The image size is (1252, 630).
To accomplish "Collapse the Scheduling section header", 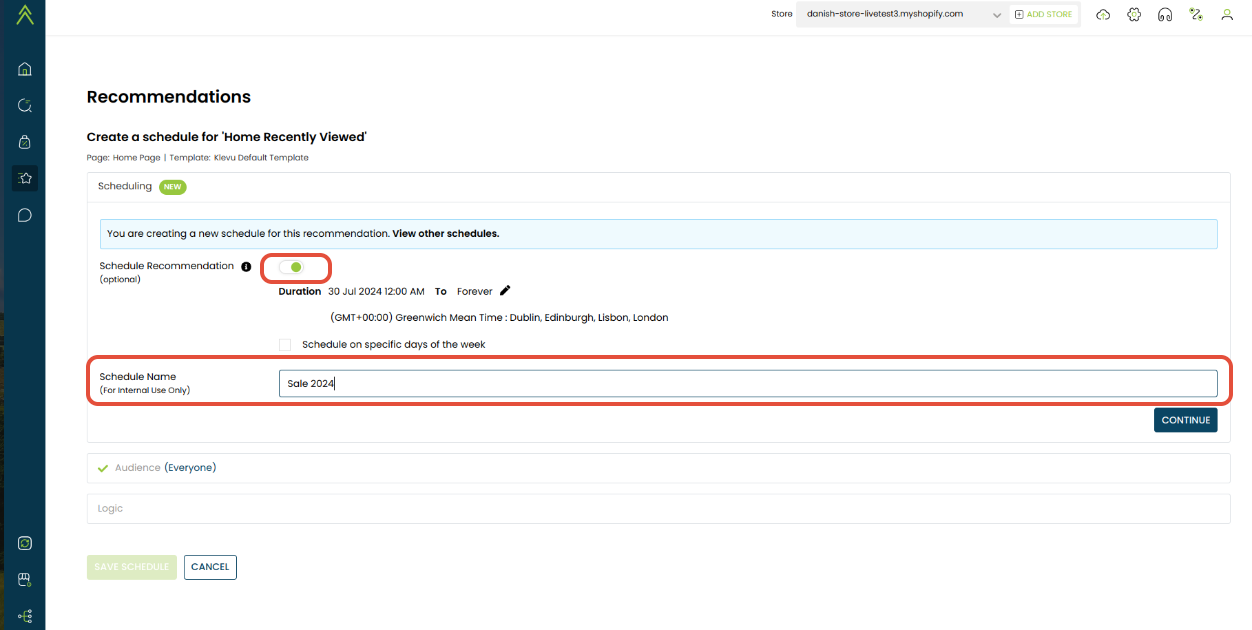I will 125,187.
